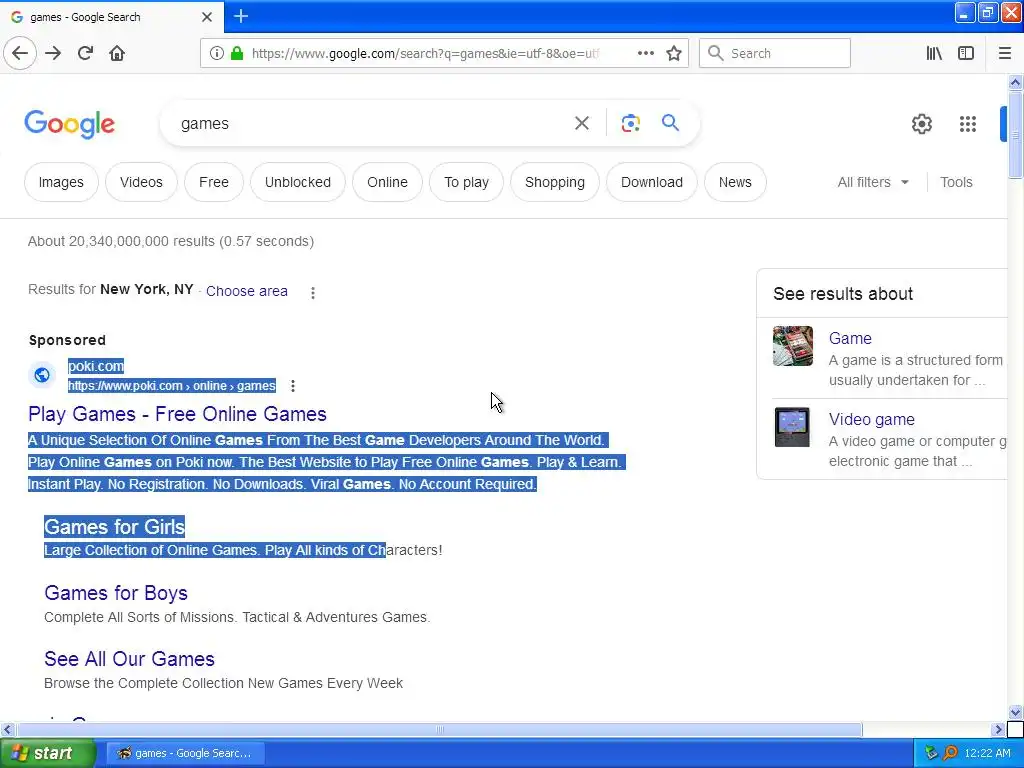The image size is (1024, 768).
Task: Click the horizontal scrollbar thumb
Action: (440, 729)
